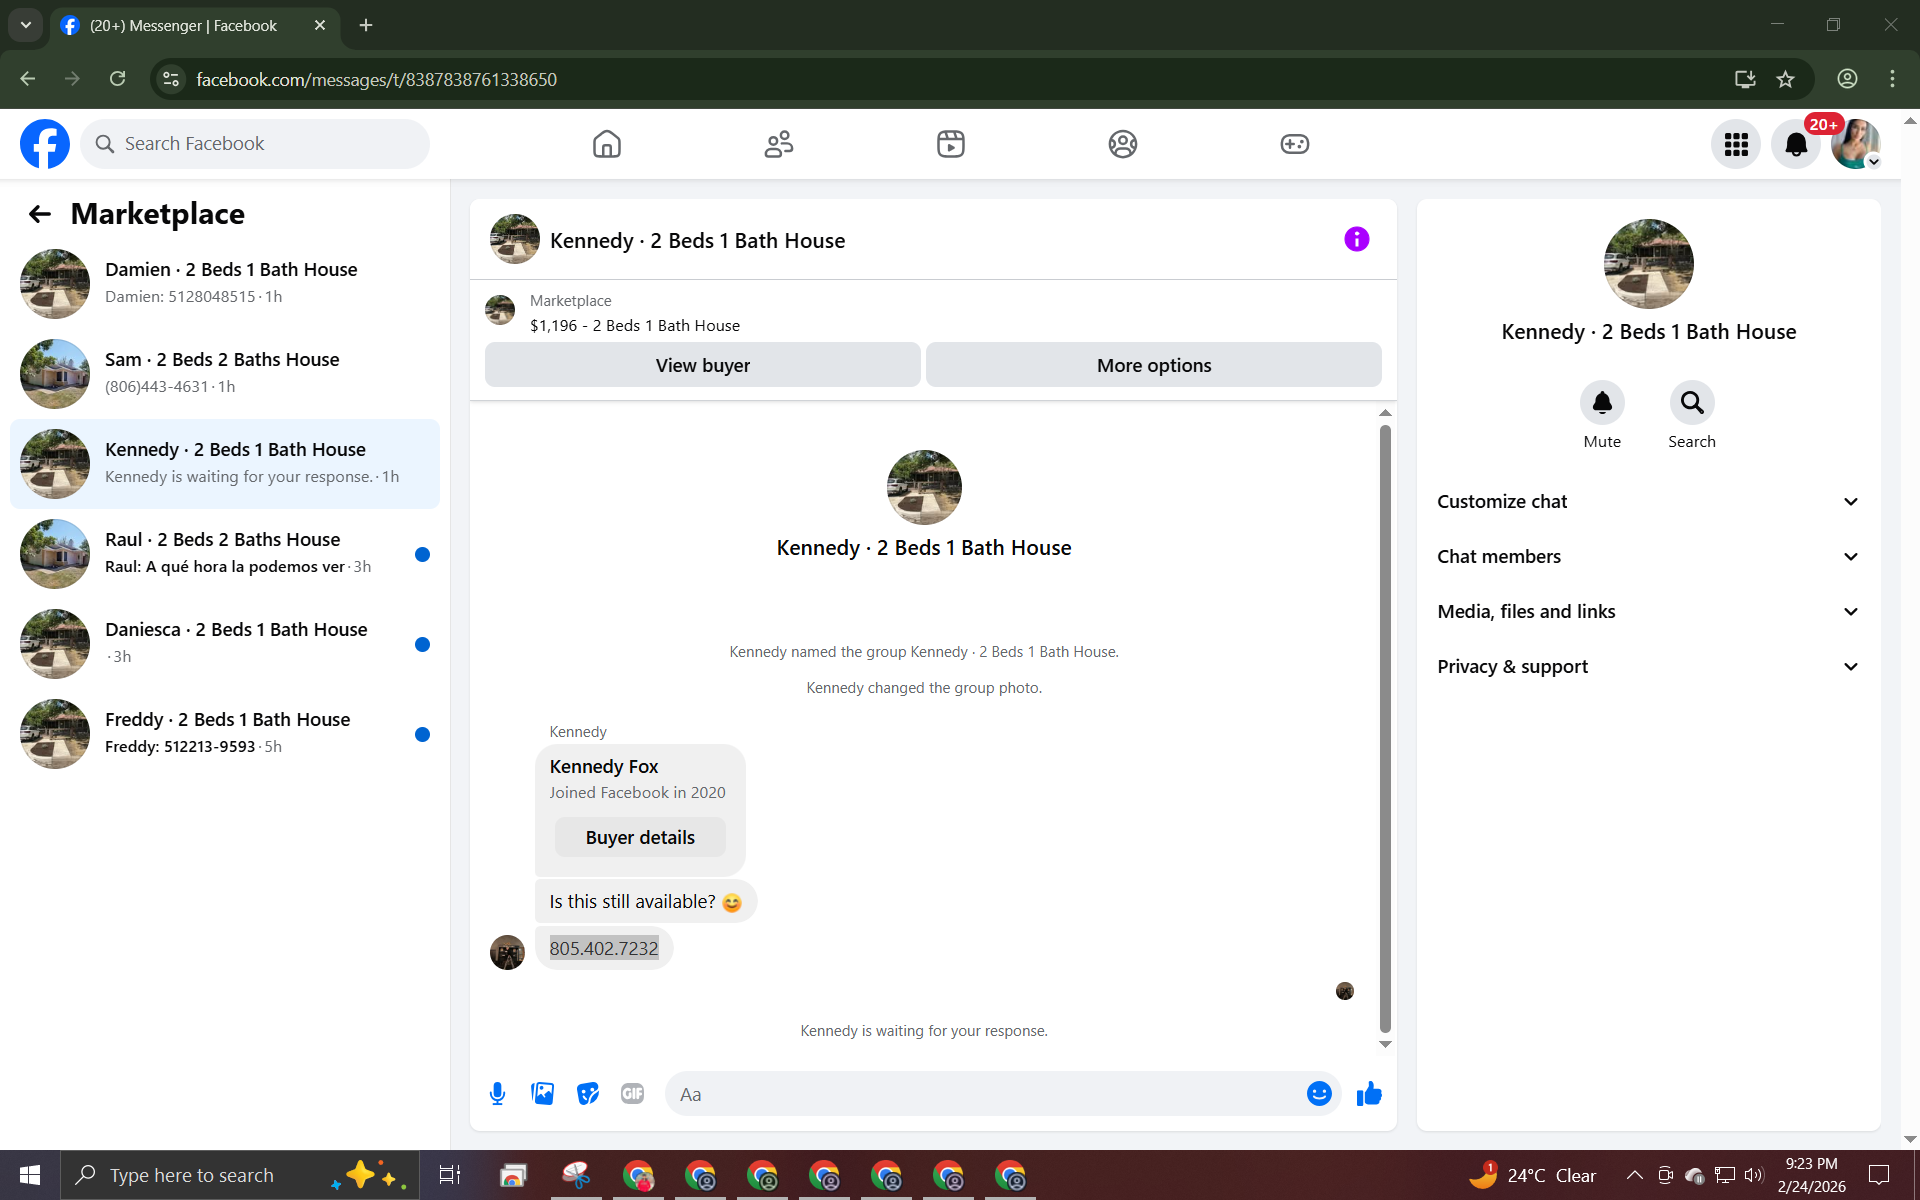Click the Buyer details button

pos(640,838)
